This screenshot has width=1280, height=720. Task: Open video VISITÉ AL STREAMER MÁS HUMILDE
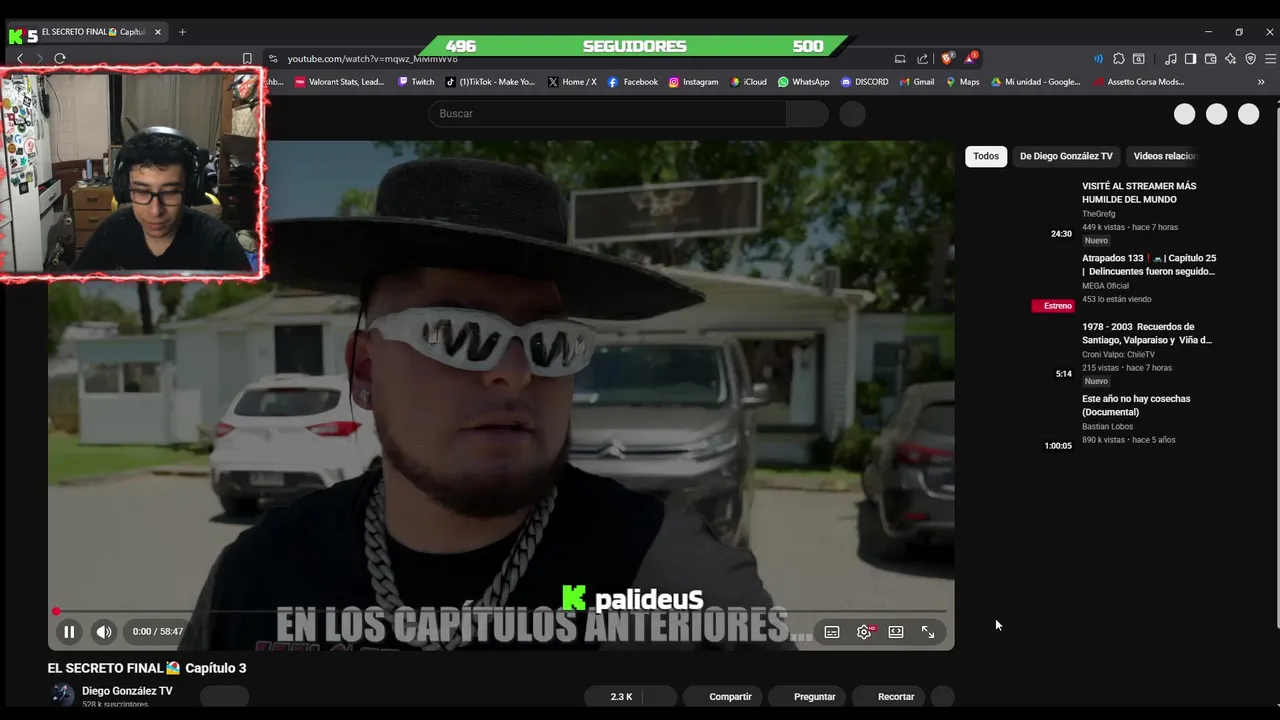tap(1139, 193)
